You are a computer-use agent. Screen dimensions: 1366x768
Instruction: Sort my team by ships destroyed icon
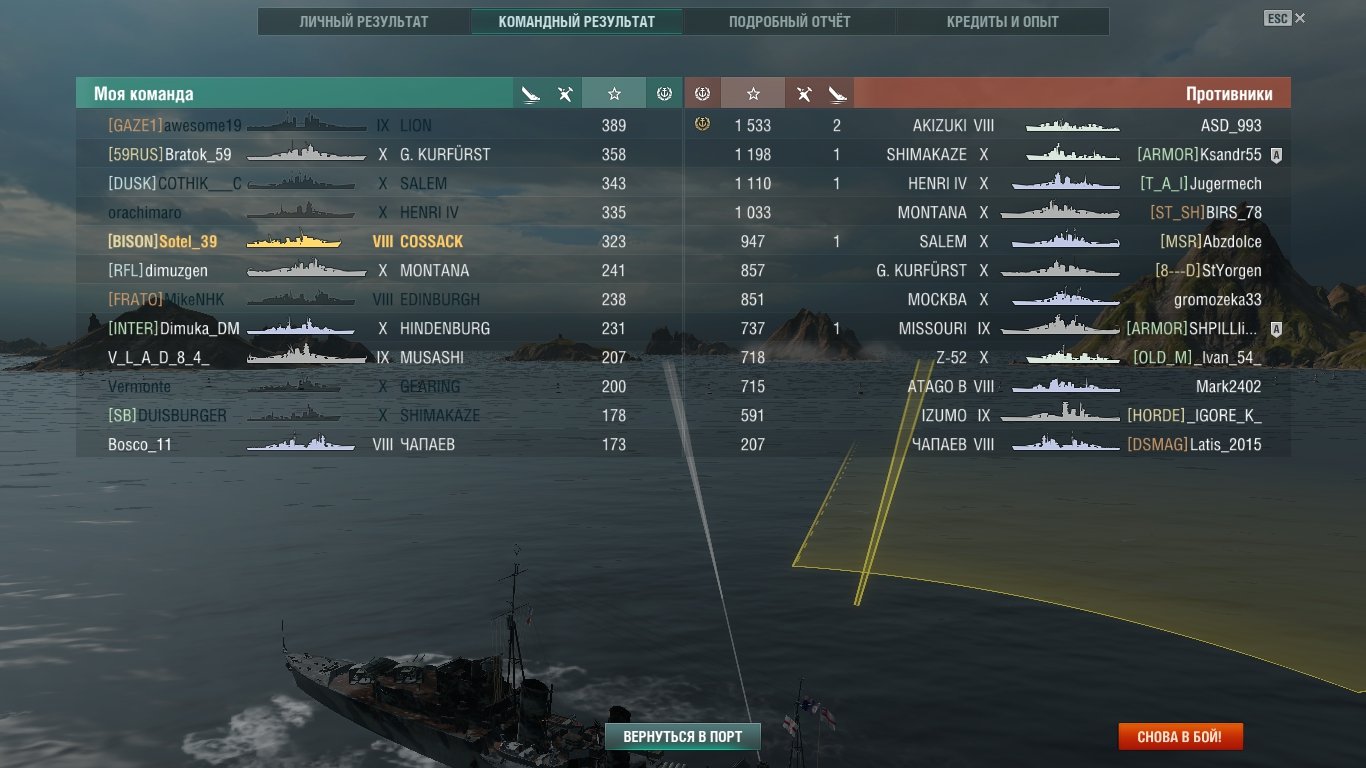click(x=531, y=94)
